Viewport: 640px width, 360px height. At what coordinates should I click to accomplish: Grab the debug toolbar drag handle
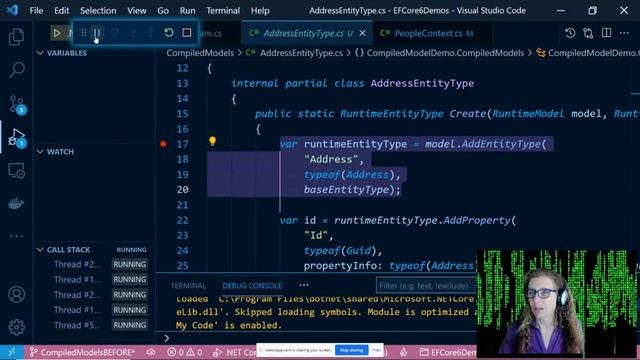tap(84, 33)
